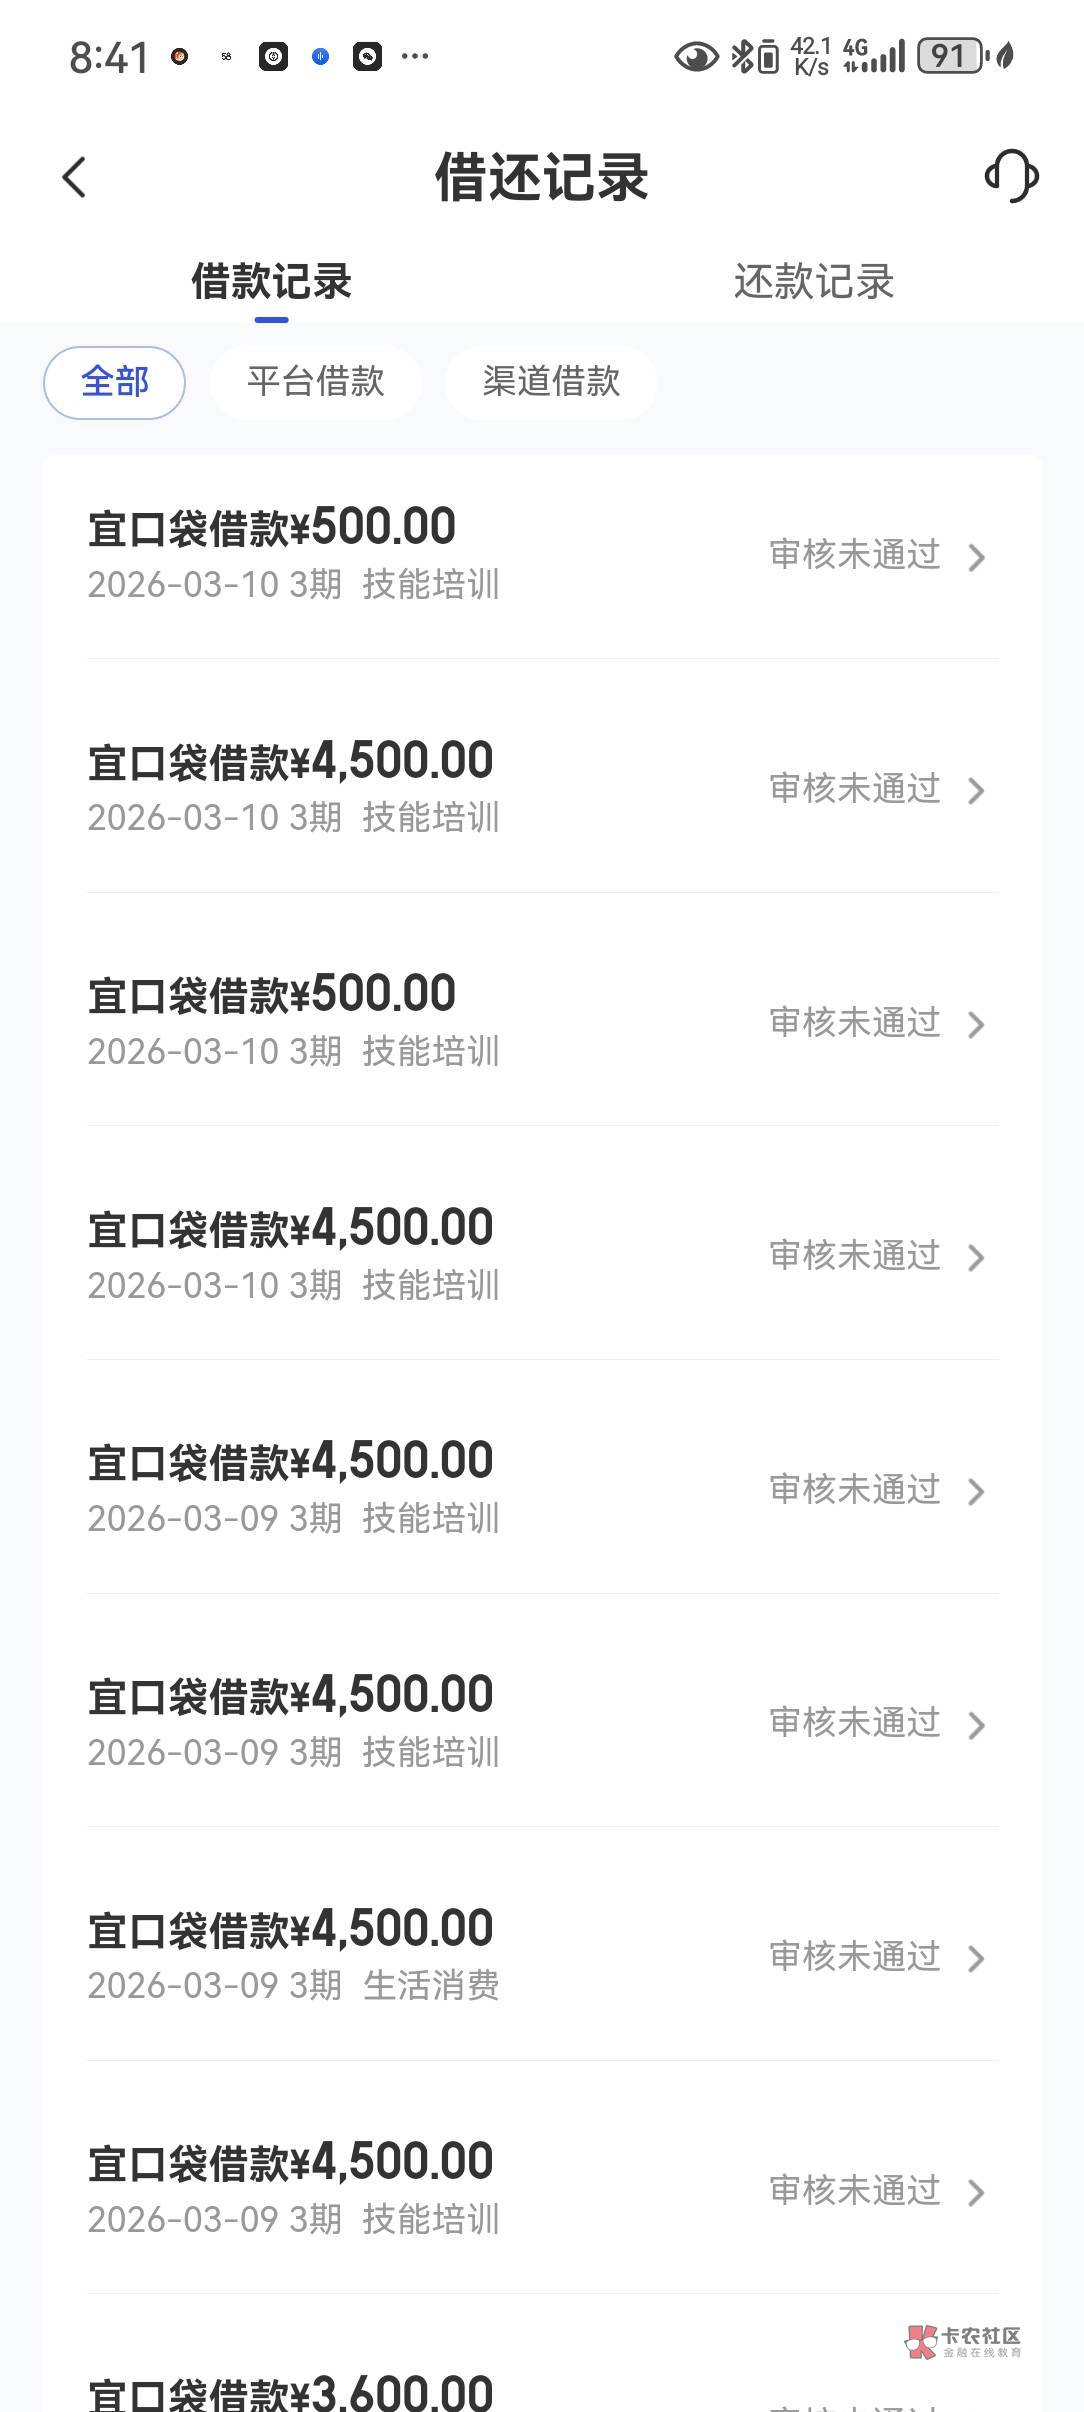The width and height of the screenshot is (1084, 2412).
Task: Tap the back arrow icon
Action: (75, 178)
